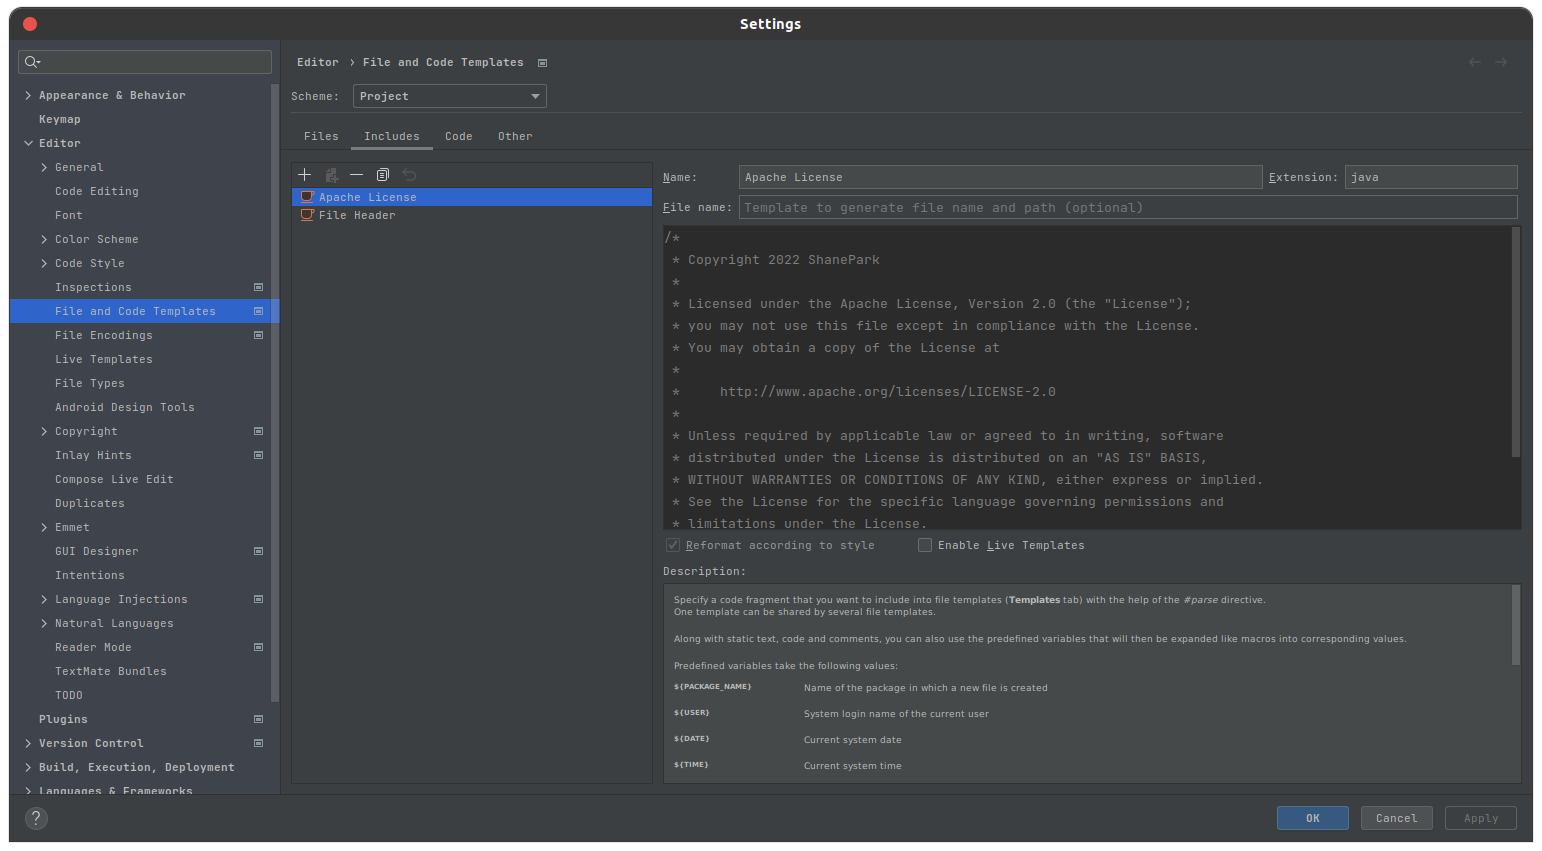Click the Create Child Template icon
Viewport: 1542px width, 851px height.
coord(332,175)
